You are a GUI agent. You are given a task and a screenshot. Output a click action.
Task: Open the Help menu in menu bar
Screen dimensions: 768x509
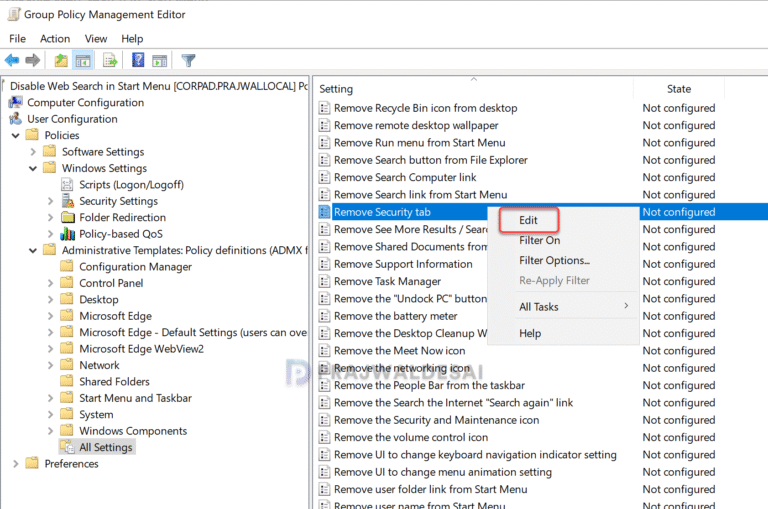[132, 39]
